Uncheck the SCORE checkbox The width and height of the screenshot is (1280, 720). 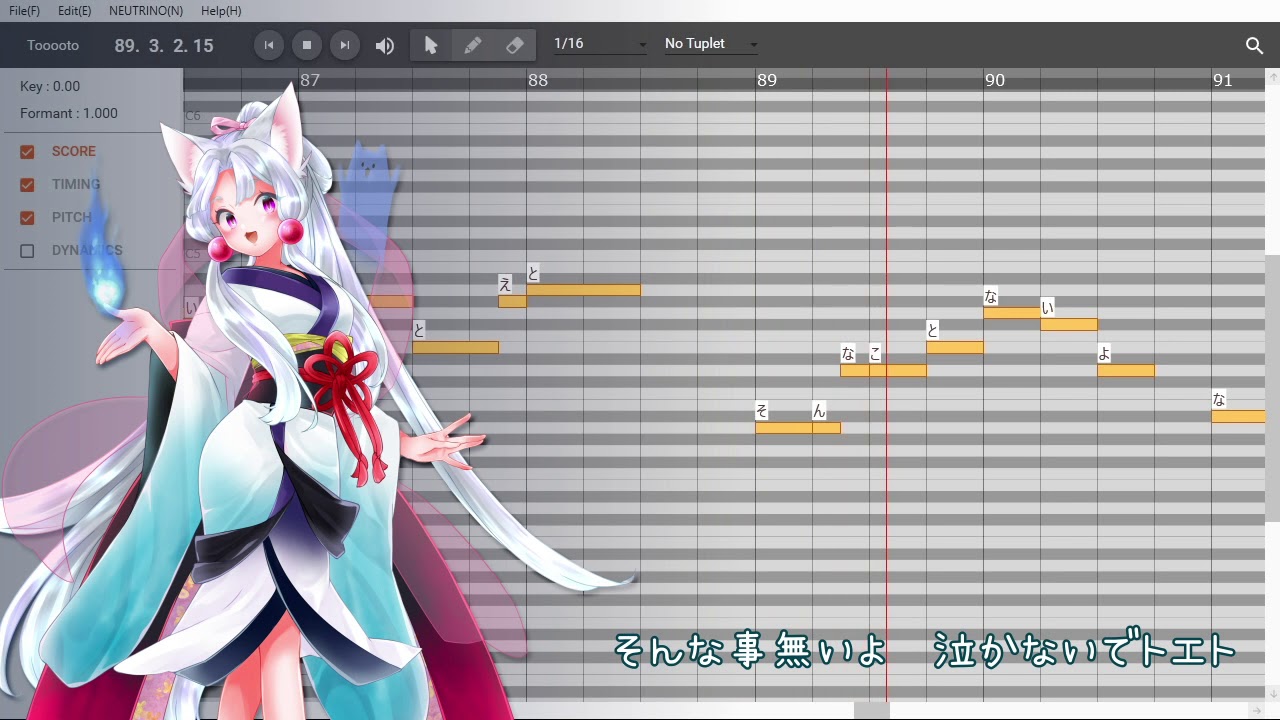pos(27,152)
